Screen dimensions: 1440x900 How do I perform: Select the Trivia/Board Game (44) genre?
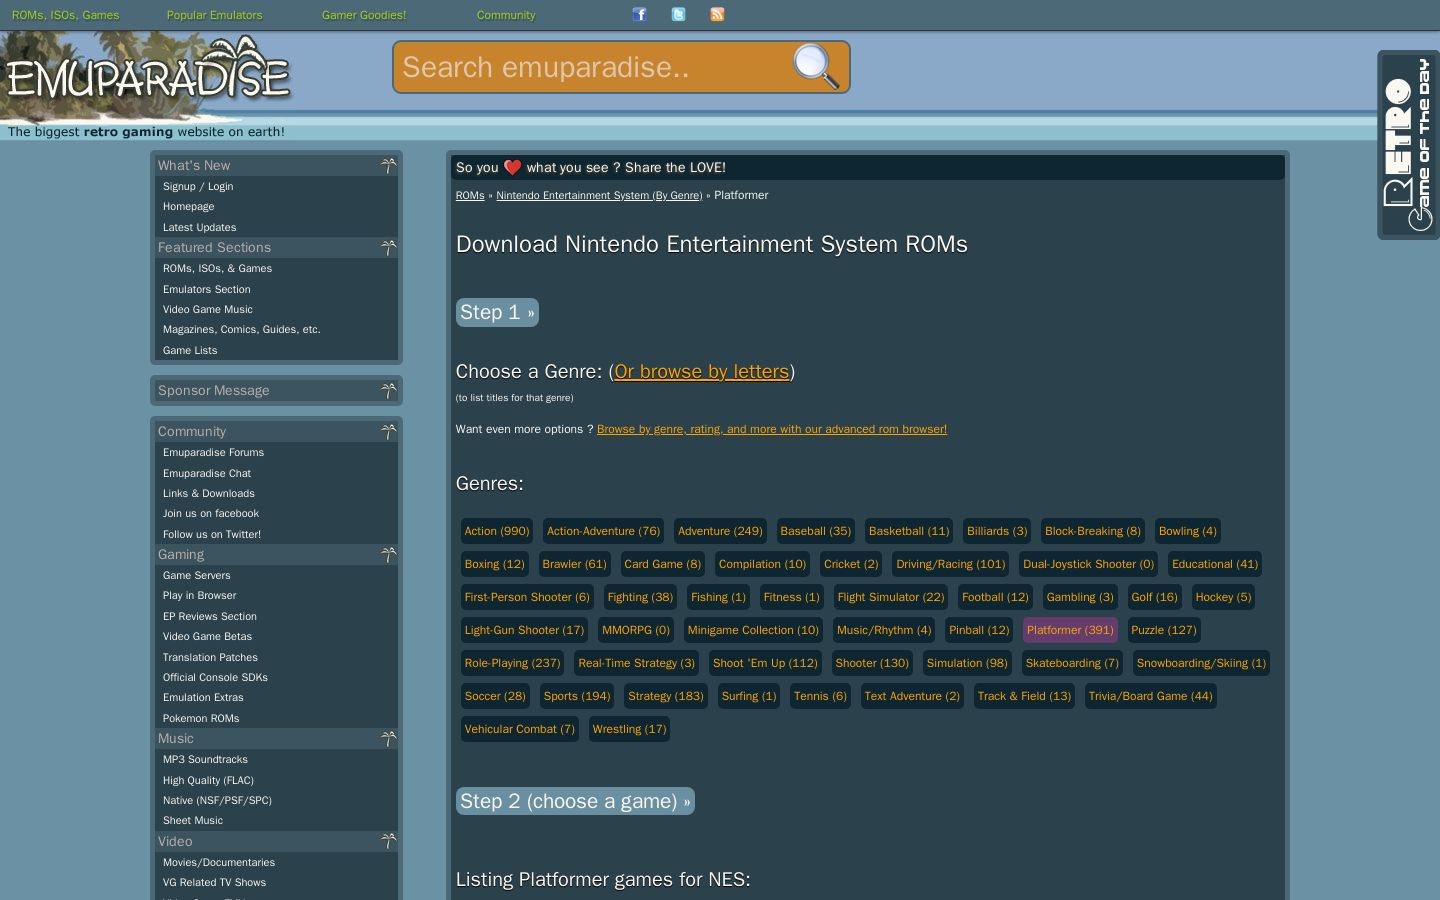click(1150, 696)
